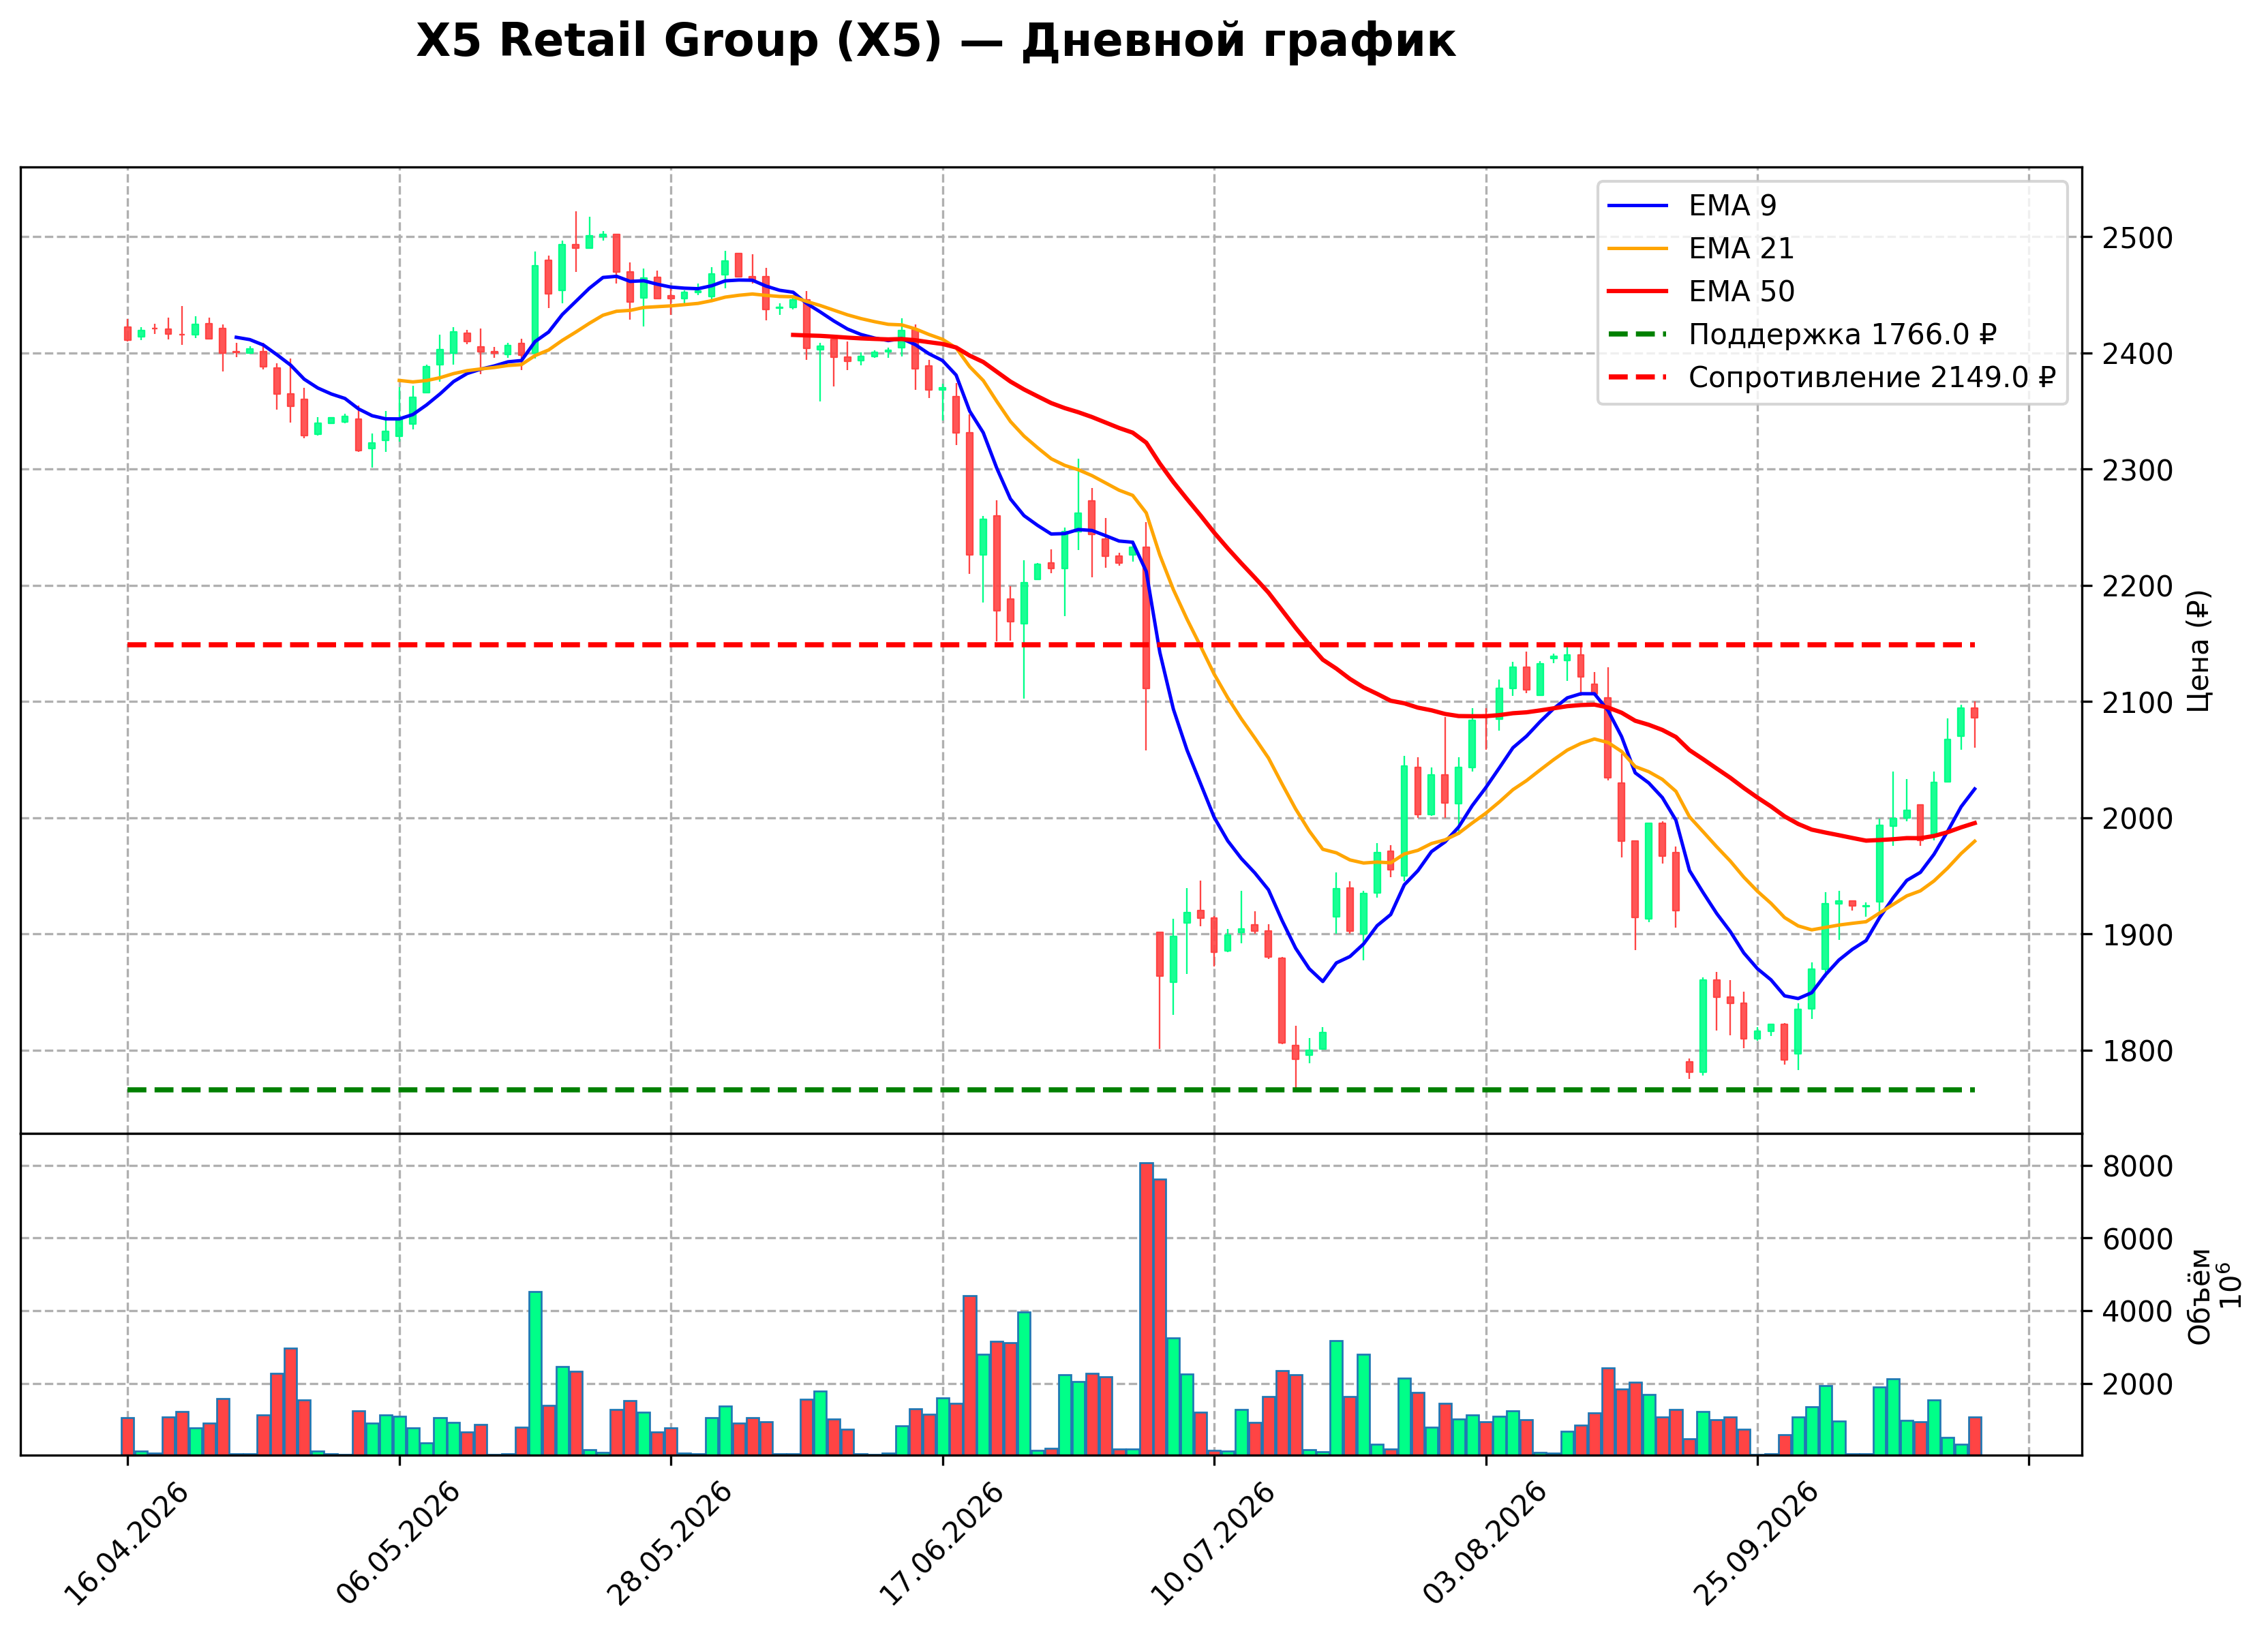Viewport: 2268px width, 1631px height.
Task: Click the 2000 volume axis label
Action: [2137, 1384]
